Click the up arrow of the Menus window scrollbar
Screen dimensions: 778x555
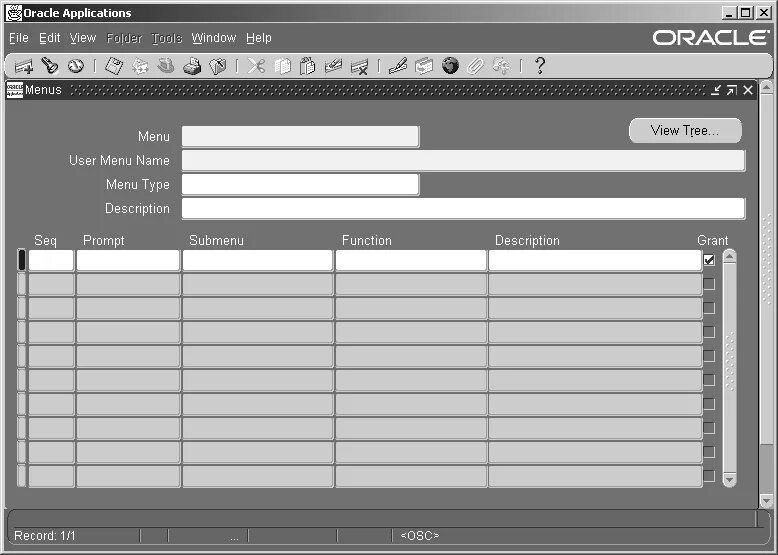766,88
